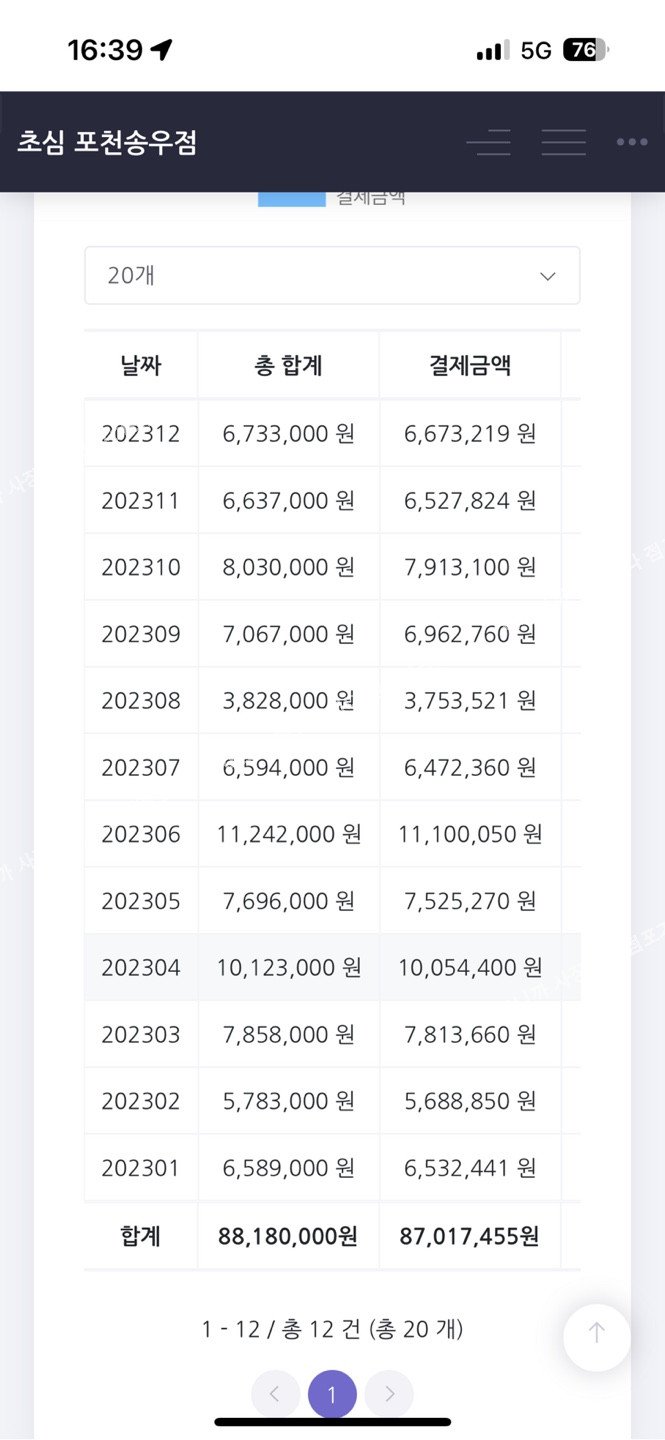
Task: Tap the left staggered-lines menu icon
Action: (489, 142)
